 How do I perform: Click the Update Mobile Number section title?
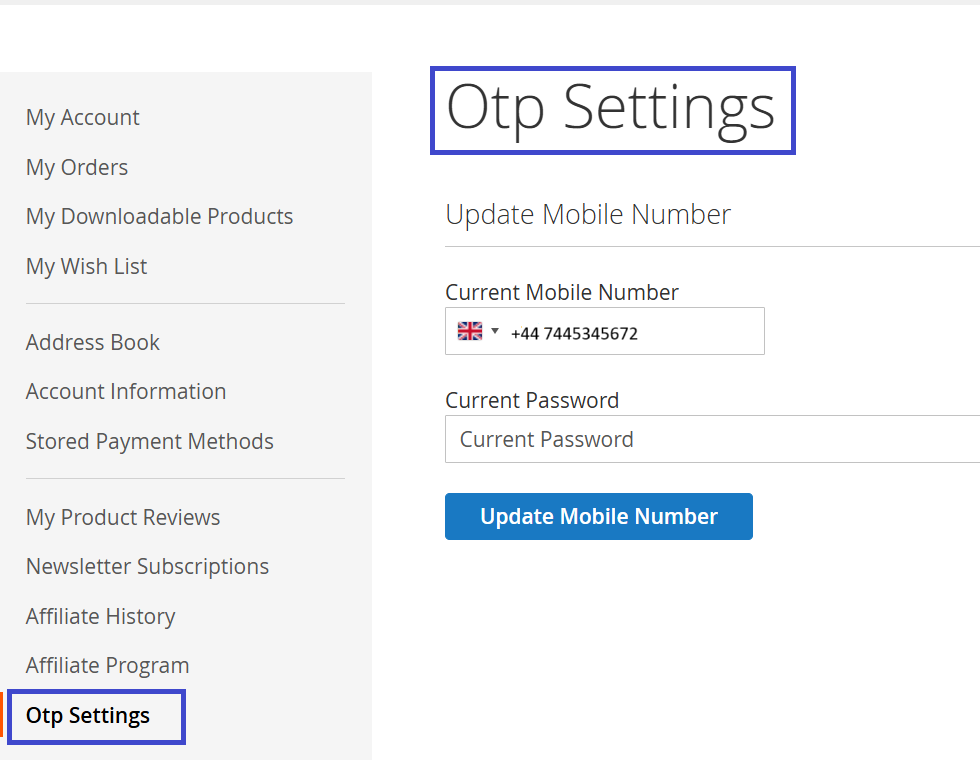[x=588, y=214]
